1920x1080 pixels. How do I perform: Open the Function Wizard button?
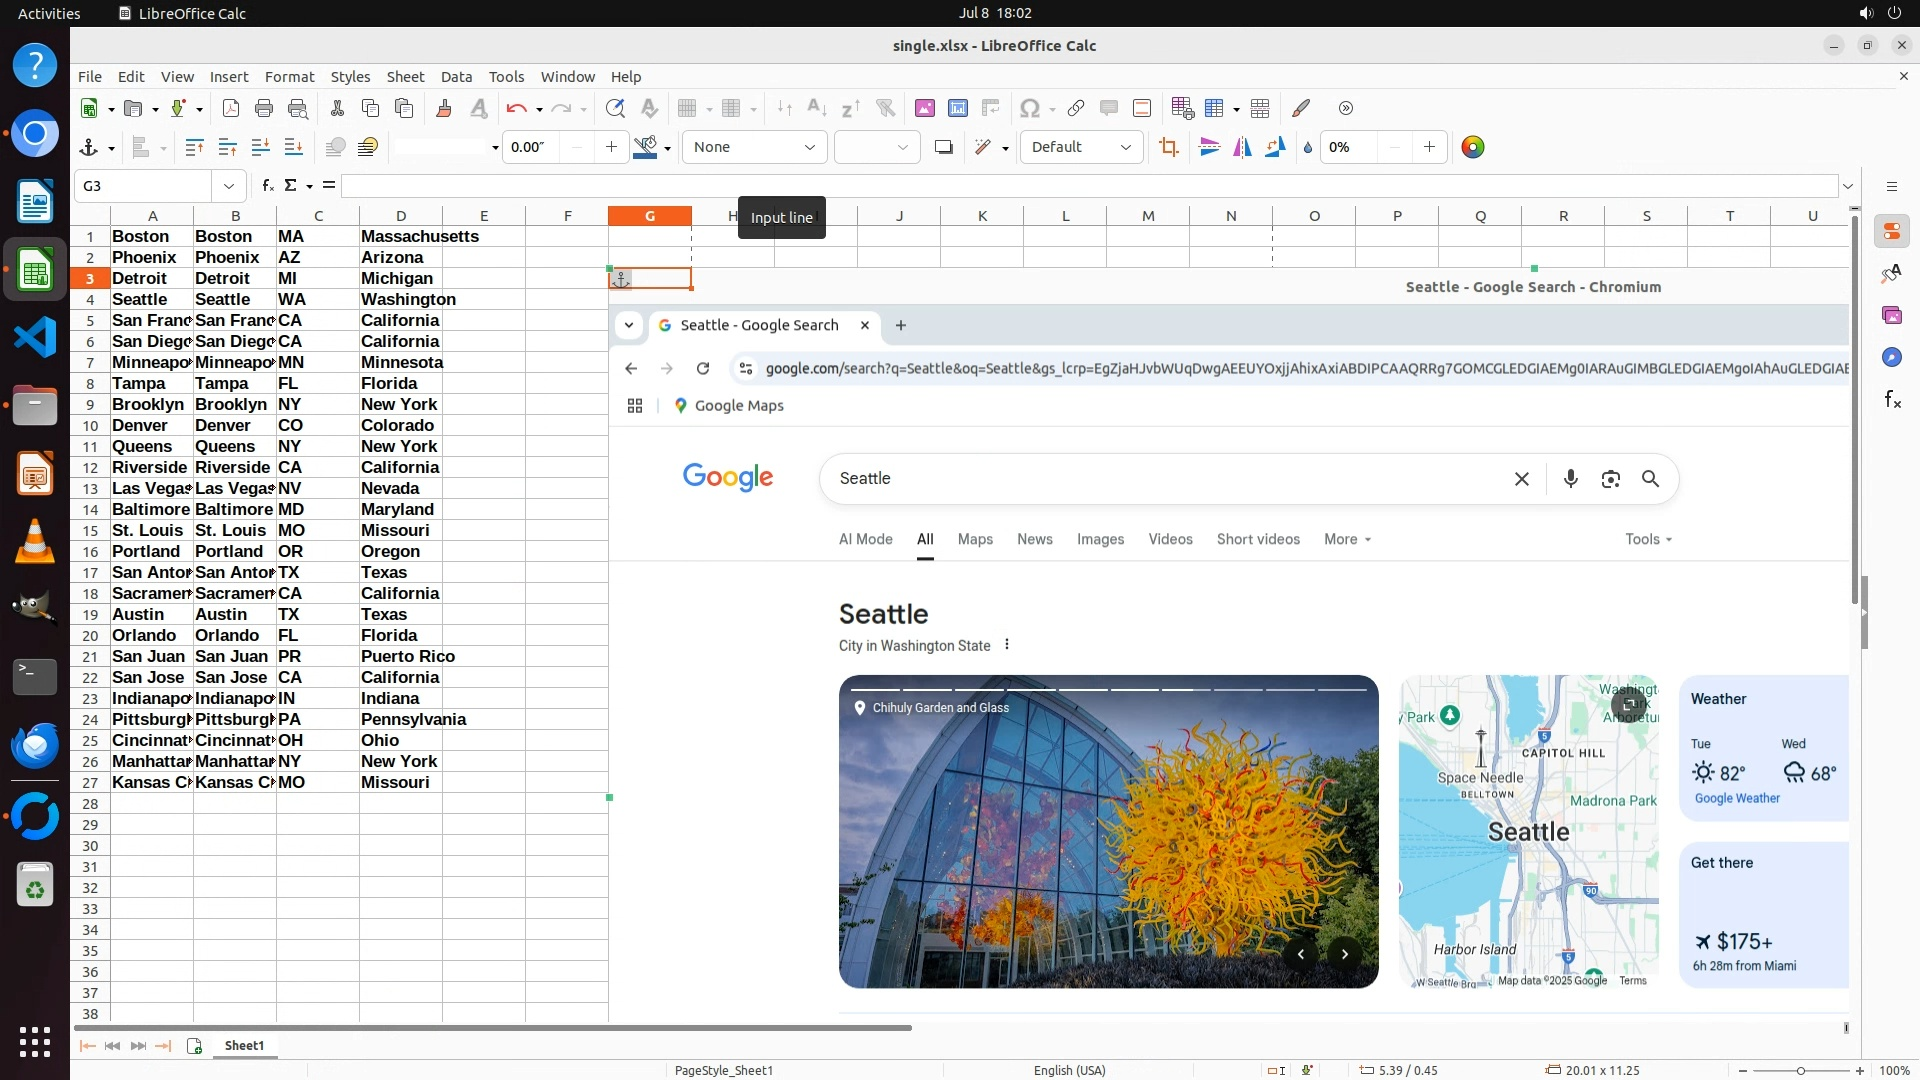pos(267,186)
